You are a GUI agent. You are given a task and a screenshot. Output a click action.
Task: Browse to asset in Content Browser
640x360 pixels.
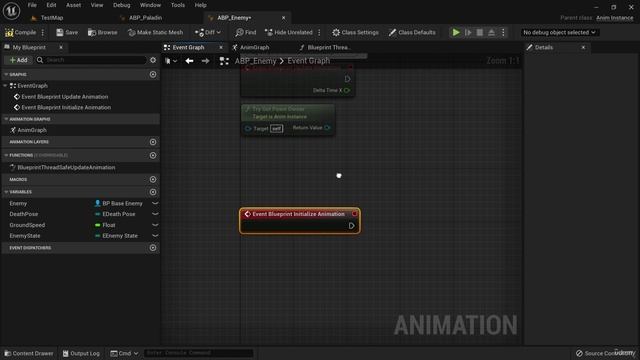click(x=102, y=32)
